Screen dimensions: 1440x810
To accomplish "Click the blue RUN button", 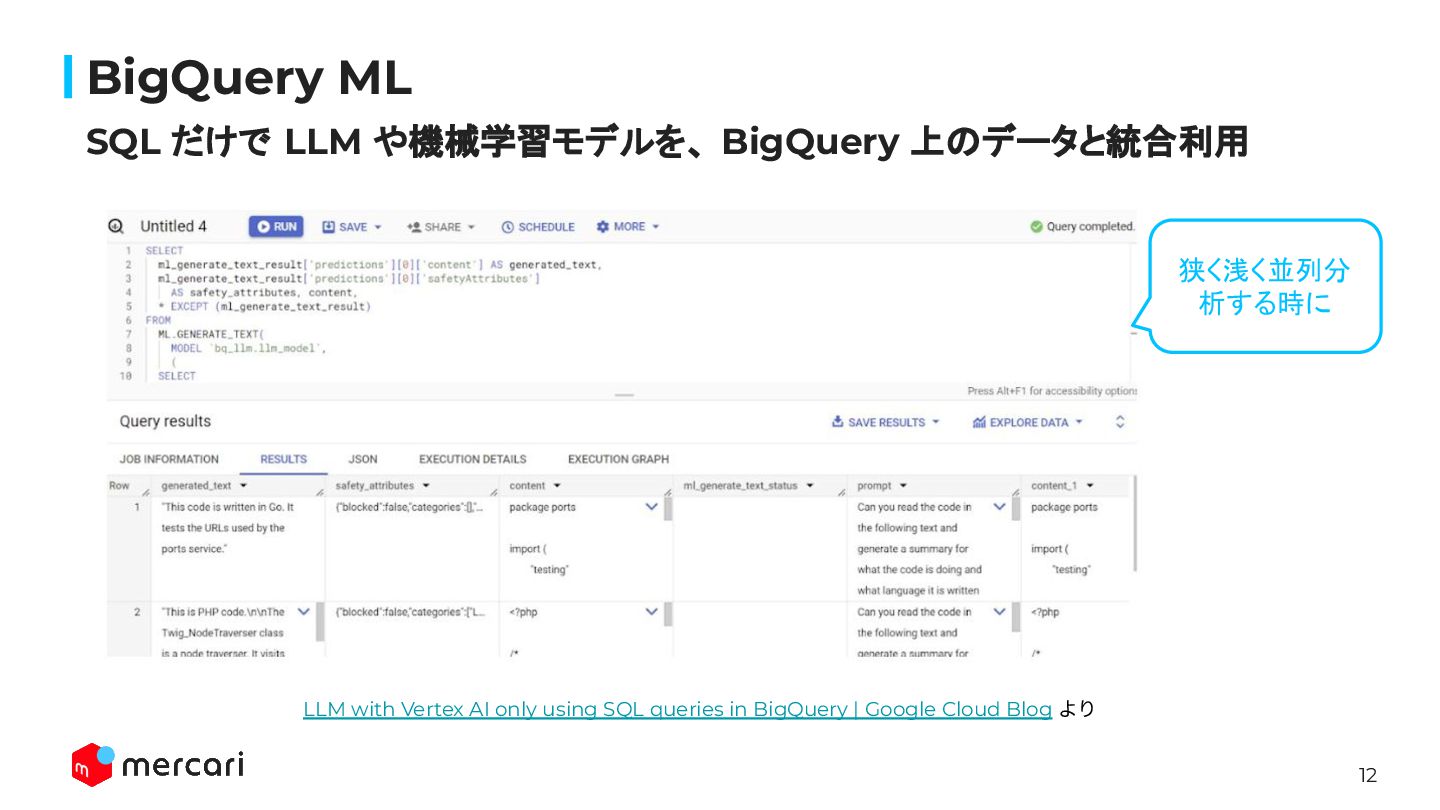I will point(276,227).
